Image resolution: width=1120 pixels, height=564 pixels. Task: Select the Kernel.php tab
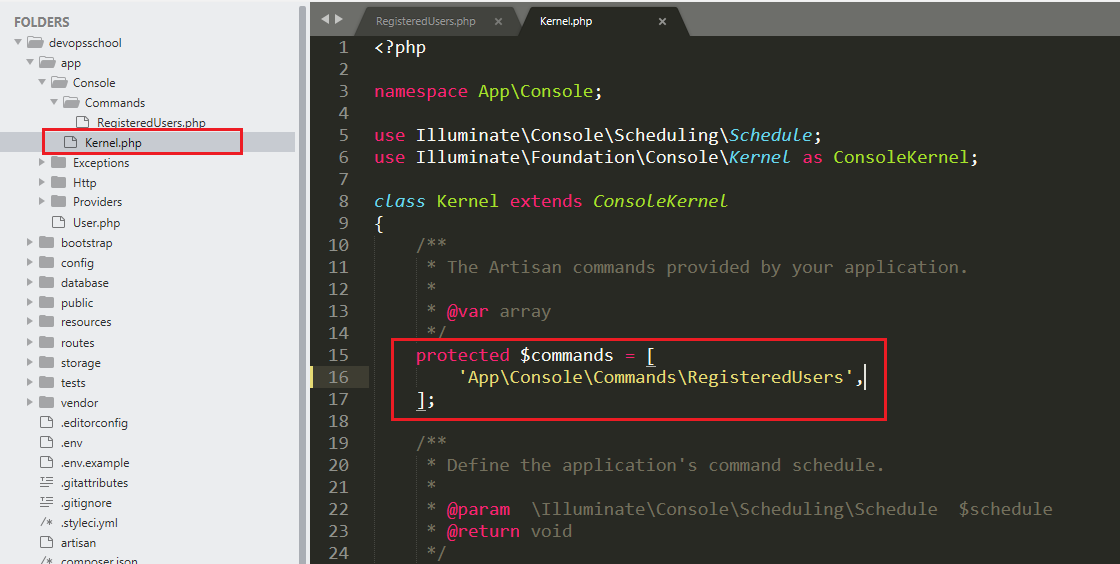pyautogui.click(x=566, y=21)
